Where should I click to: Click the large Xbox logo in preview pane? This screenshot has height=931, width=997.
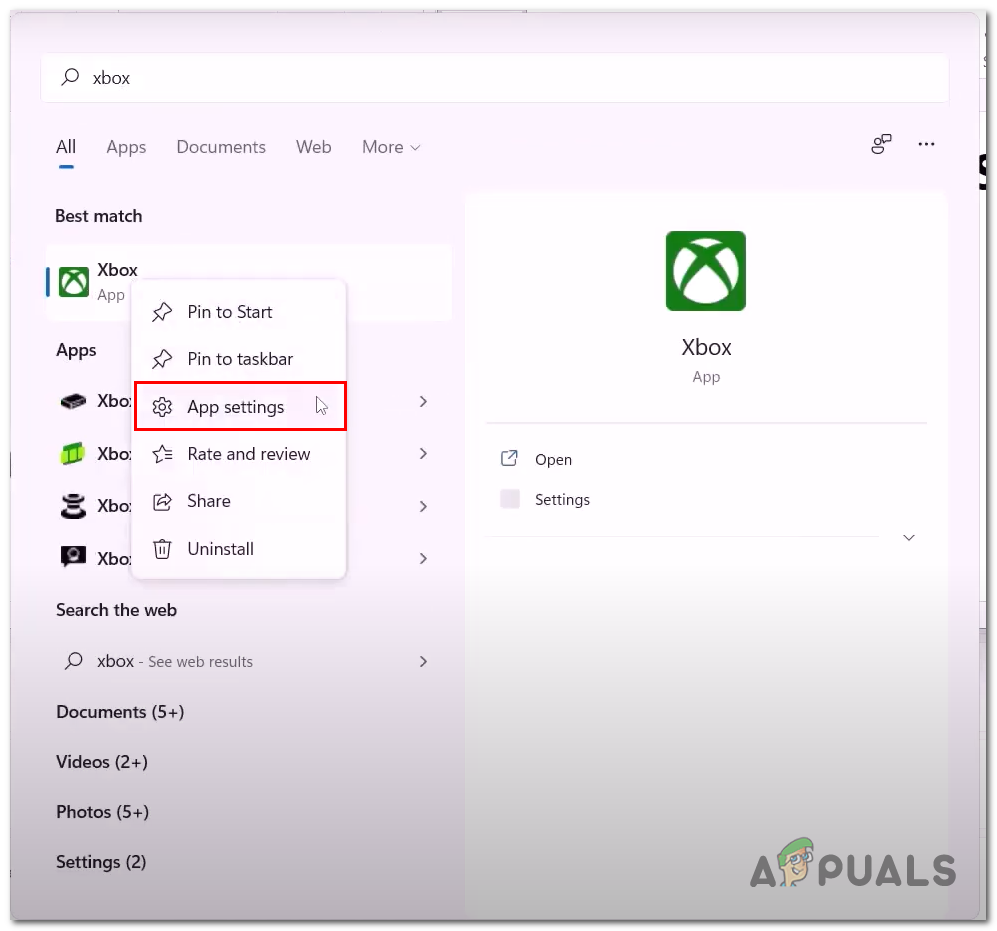coord(705,271)
